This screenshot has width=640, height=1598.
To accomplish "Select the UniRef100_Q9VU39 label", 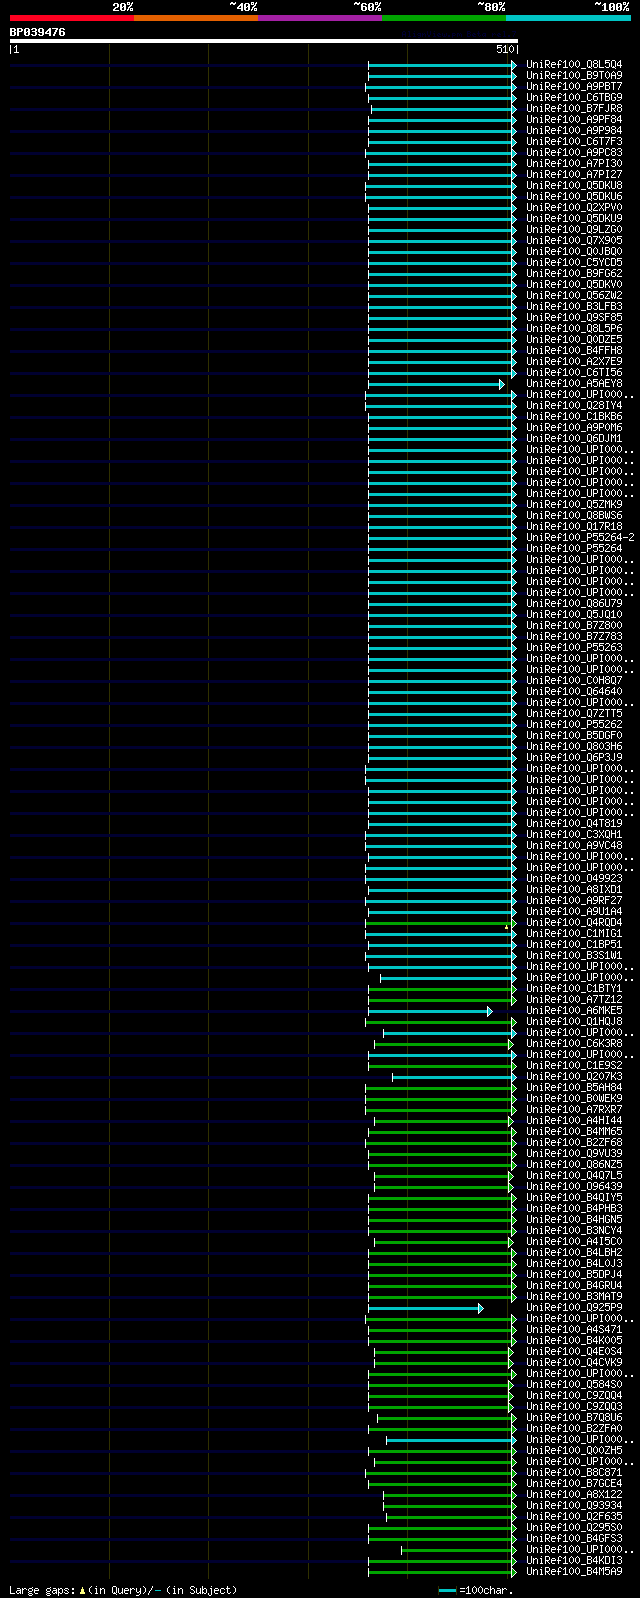I will click(574, 1154).
